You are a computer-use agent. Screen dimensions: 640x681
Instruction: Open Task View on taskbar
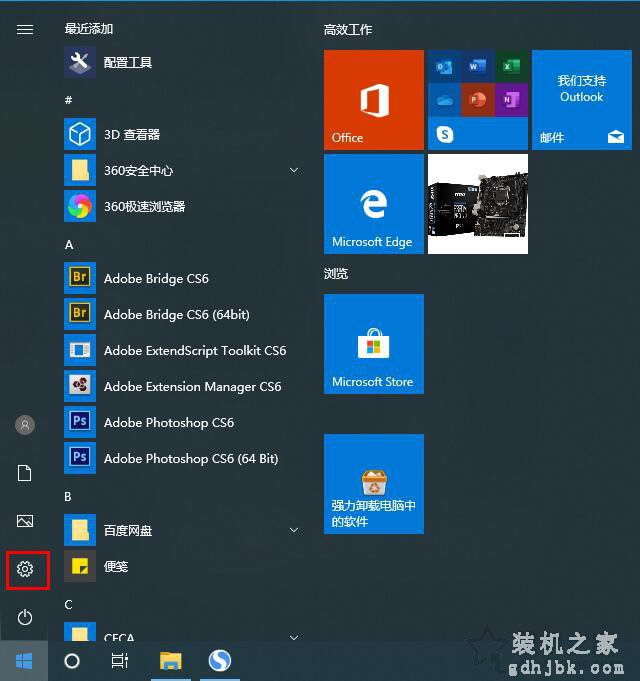pyautogui.click(x=120, y=661)
